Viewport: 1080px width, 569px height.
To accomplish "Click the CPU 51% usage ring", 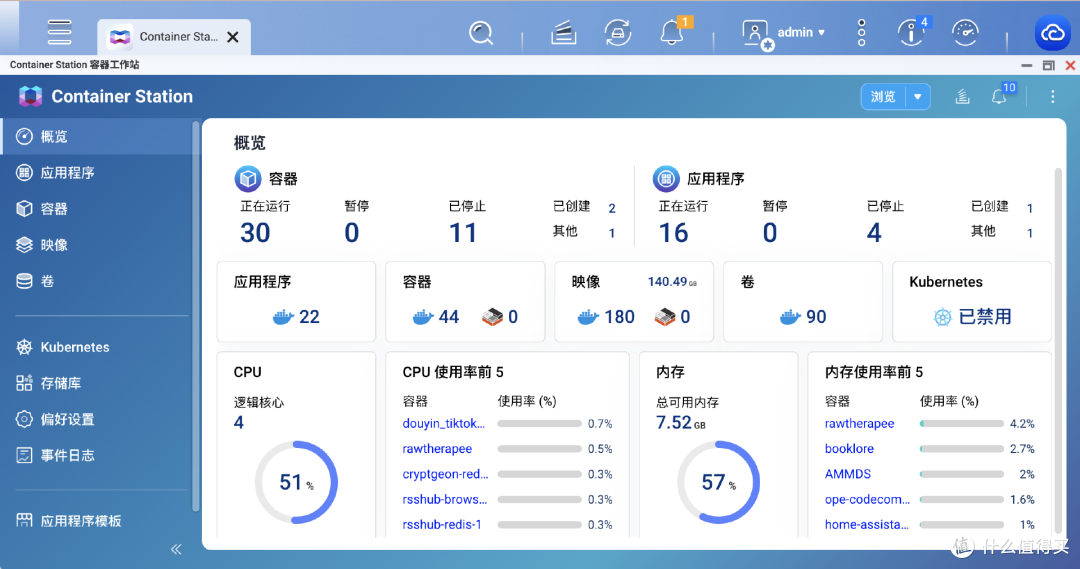I will 296,482.
